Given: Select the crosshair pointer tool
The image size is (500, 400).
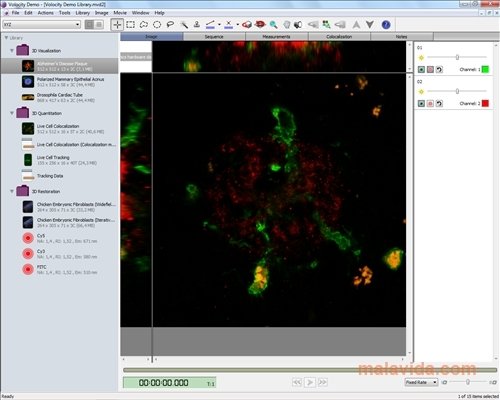Looking at the screenshot, I should click(117, 25).
